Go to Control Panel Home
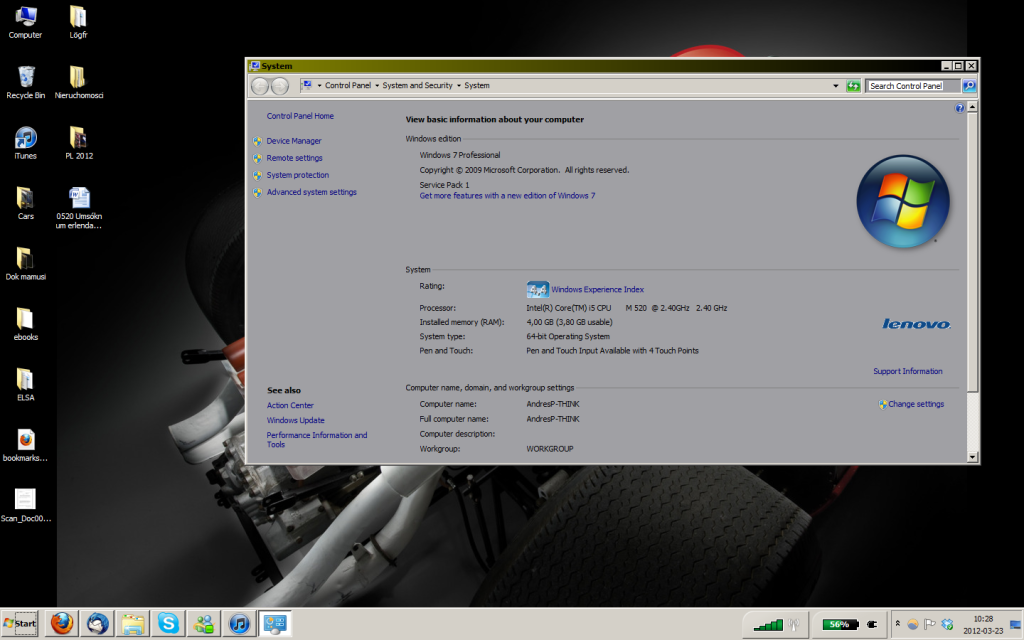 pyautogui.click(x=300, y=116)
